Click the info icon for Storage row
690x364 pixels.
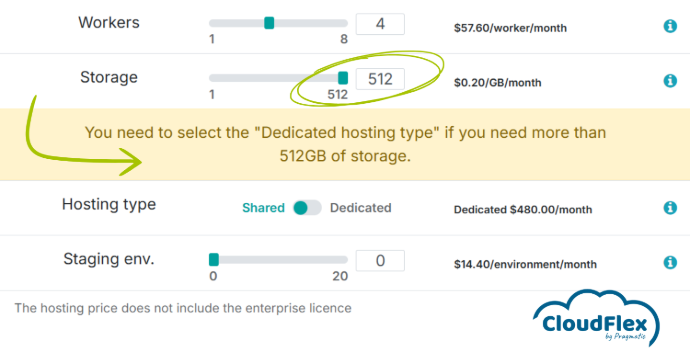pyautogui.click(x=670, y=81)
